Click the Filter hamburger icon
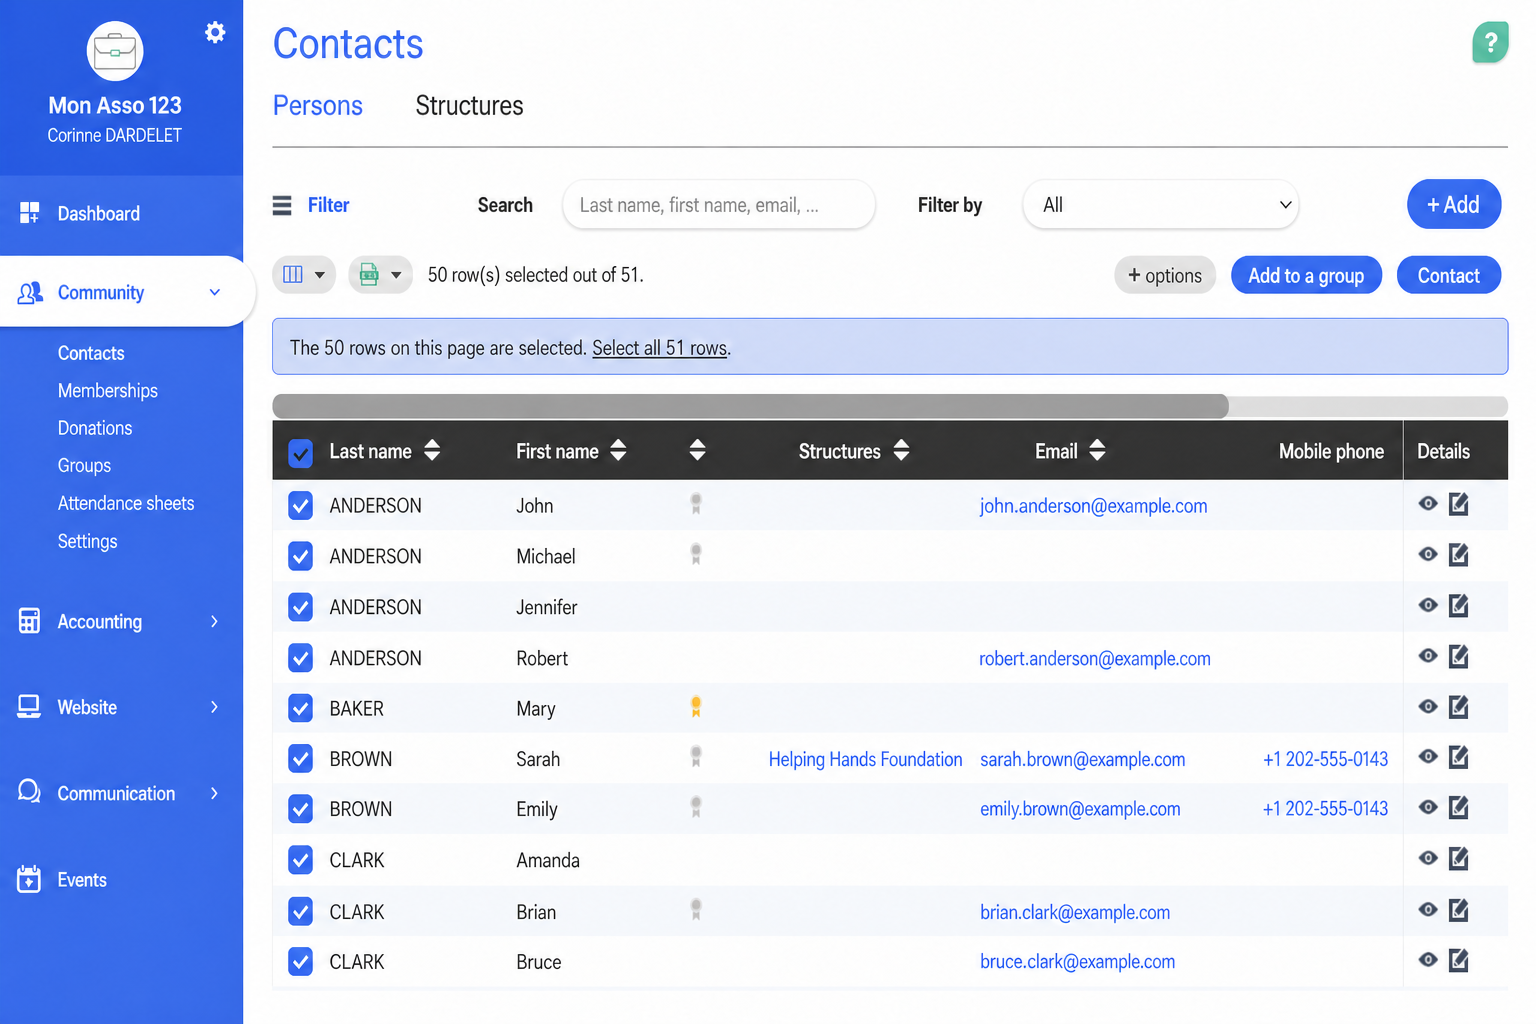 [x=282, y=205]
